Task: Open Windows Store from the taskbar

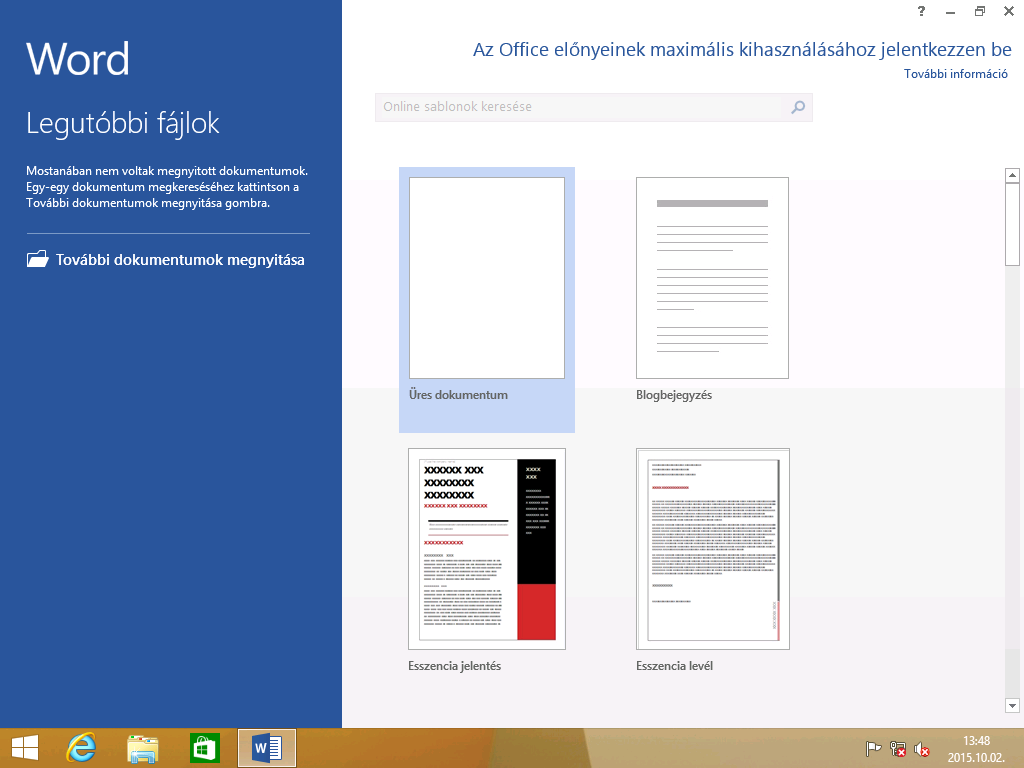Action: pos(204,748)
